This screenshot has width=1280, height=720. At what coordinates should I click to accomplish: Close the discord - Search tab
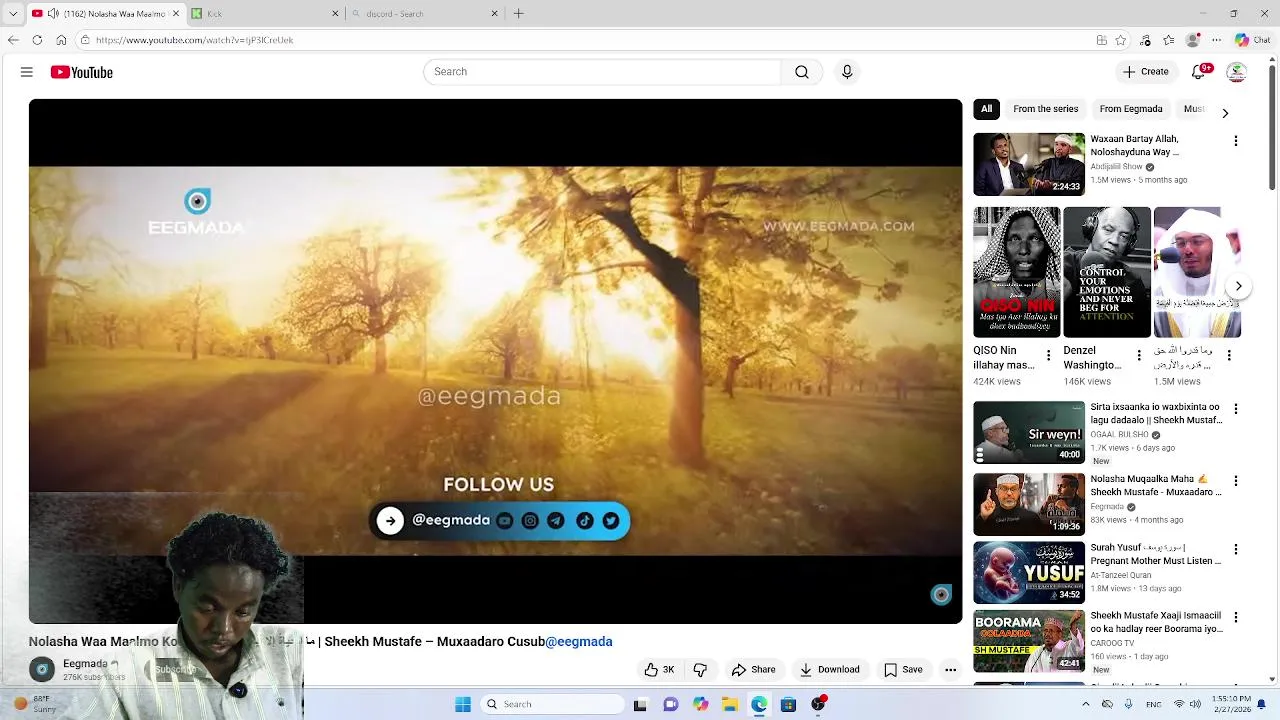tap(494, 14)
